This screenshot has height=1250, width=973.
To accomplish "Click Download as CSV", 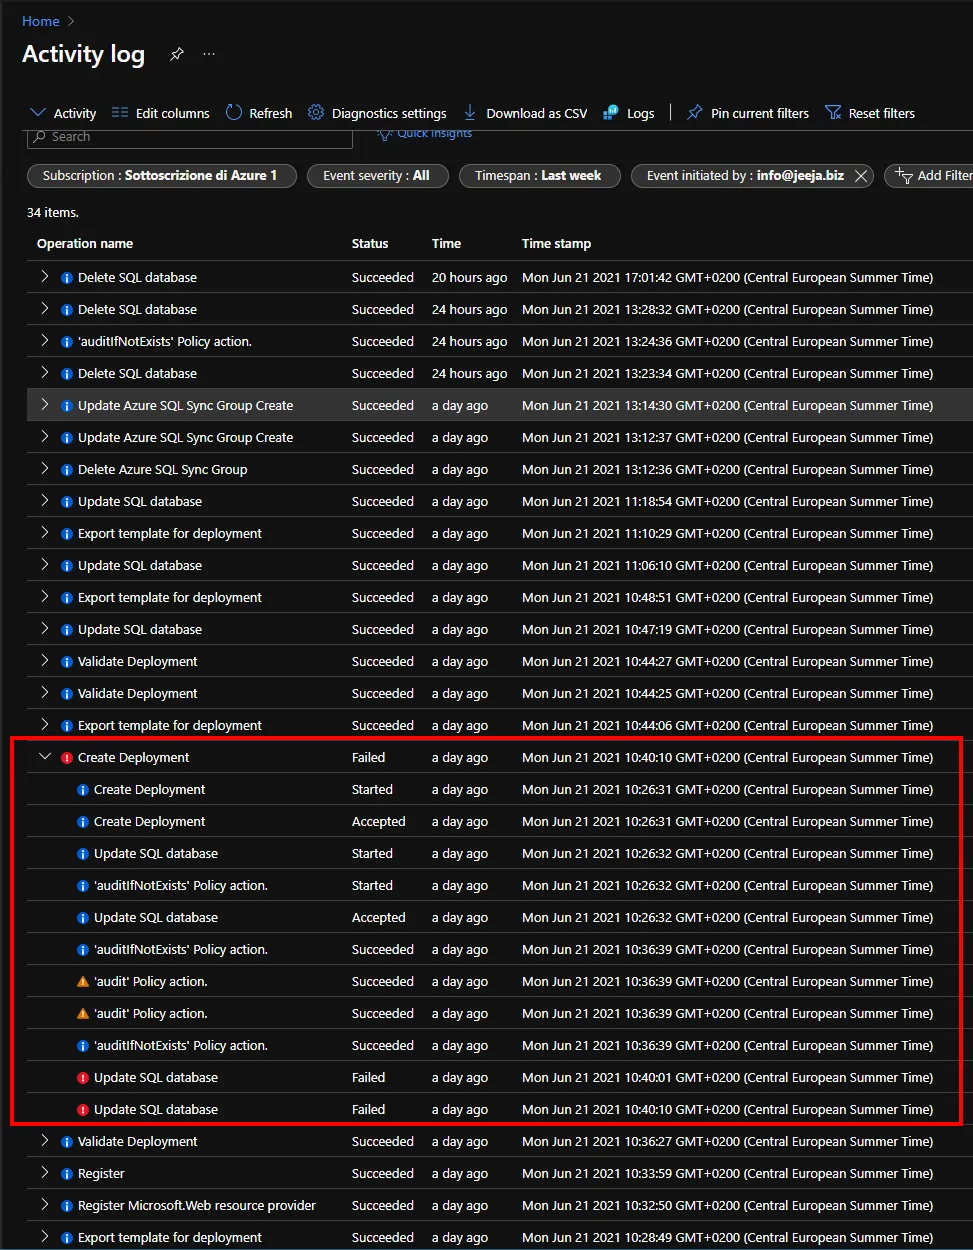I will 525,113.
